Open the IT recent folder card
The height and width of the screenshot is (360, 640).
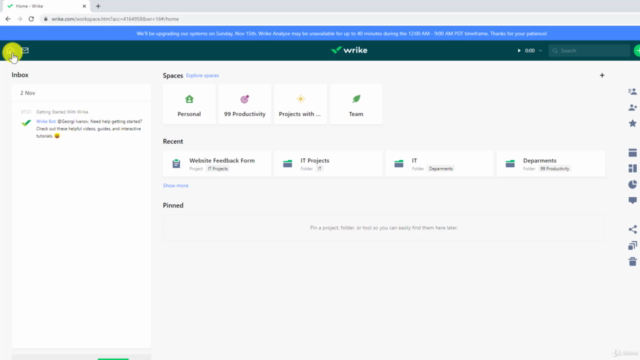coord(440,164)
